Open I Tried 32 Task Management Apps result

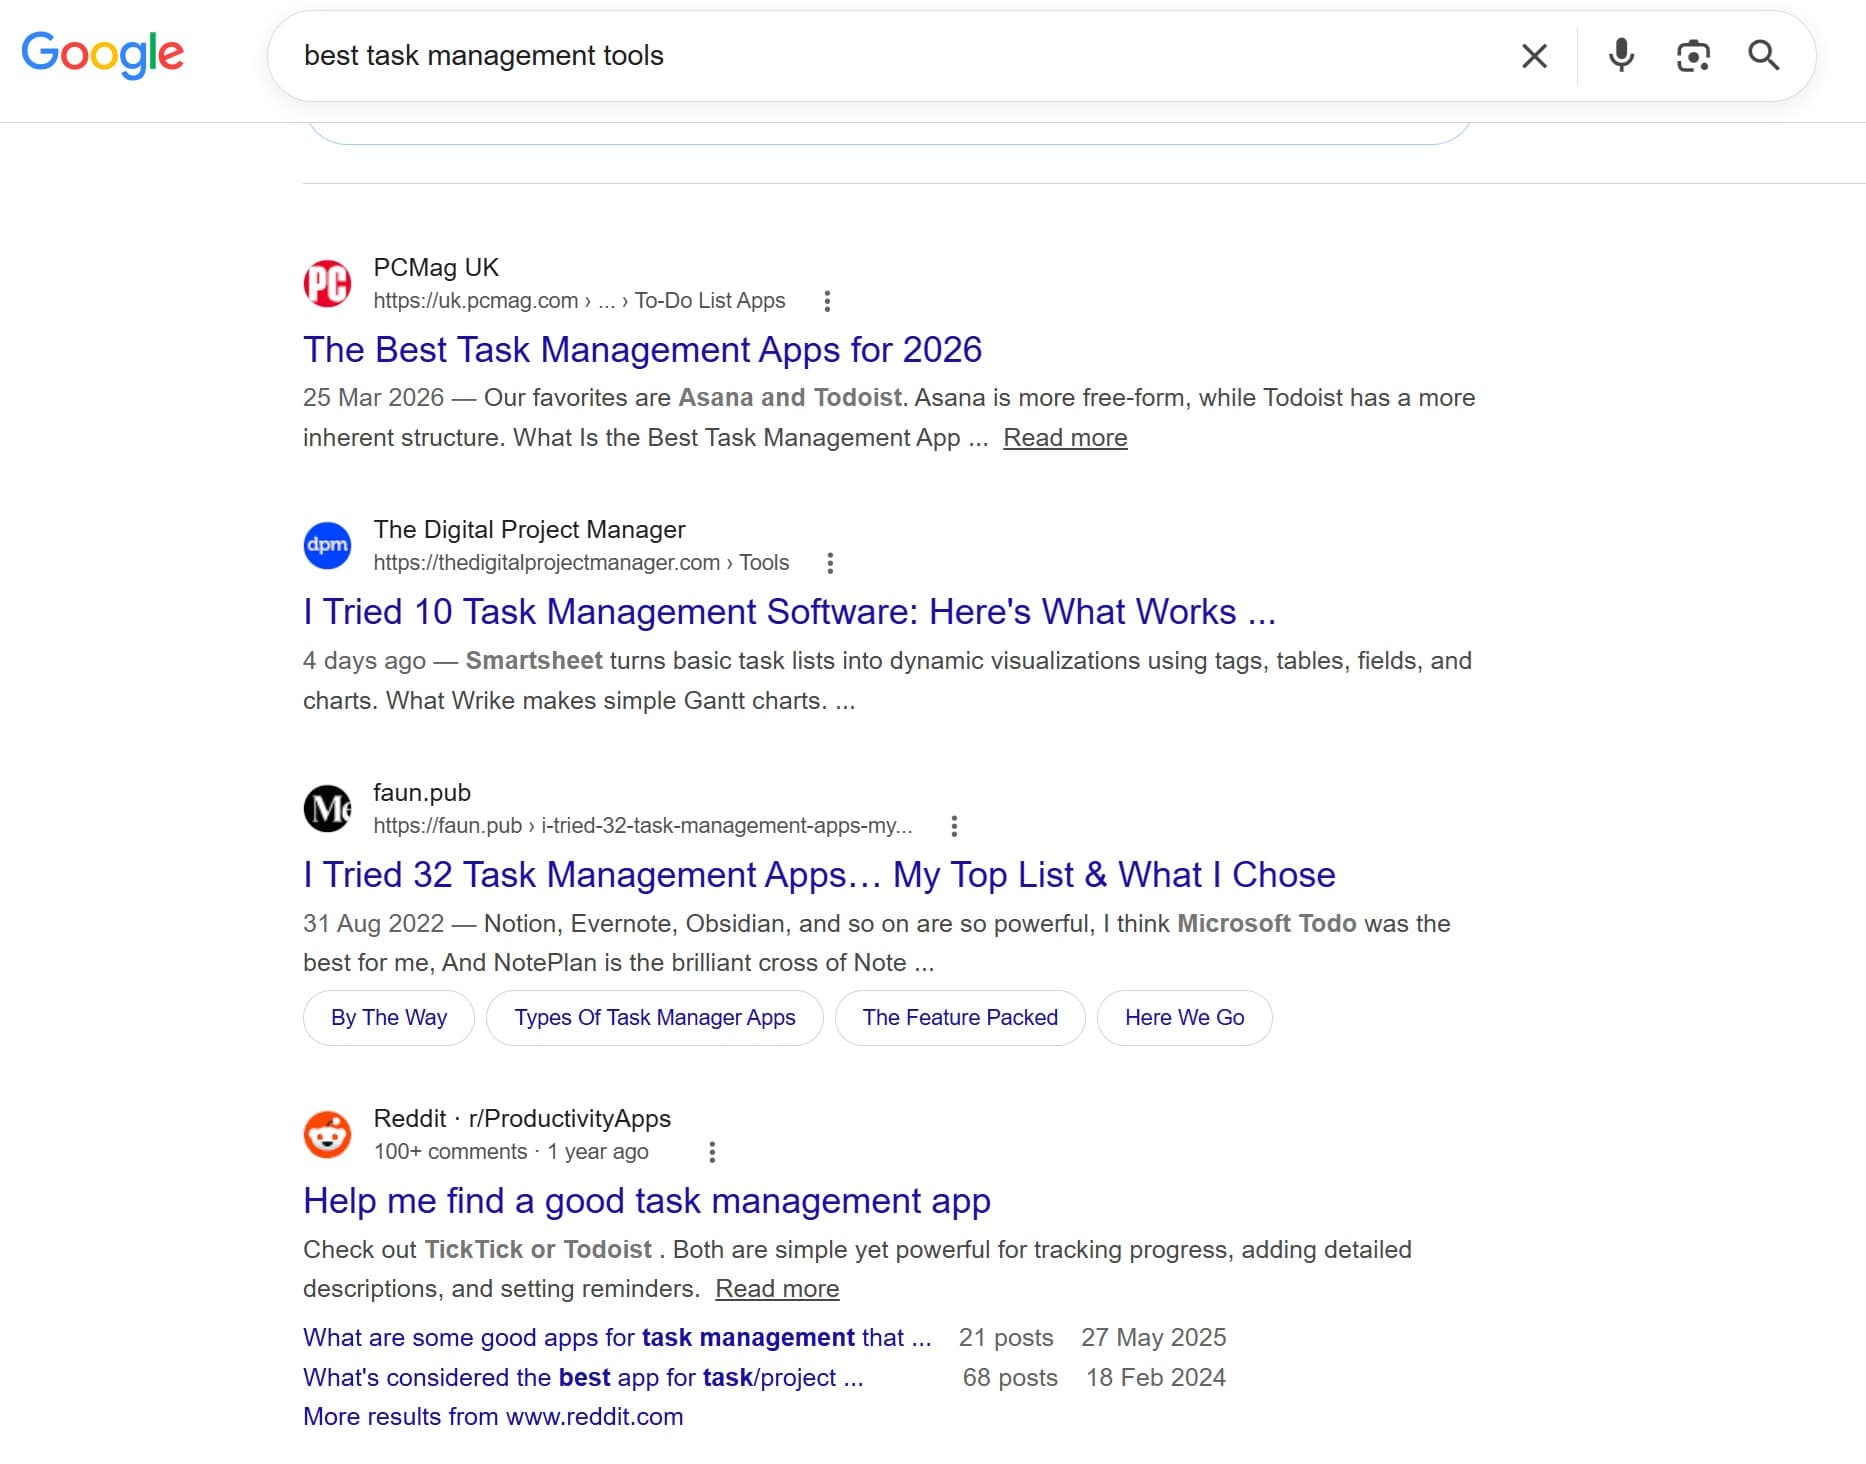pos(819,875)
